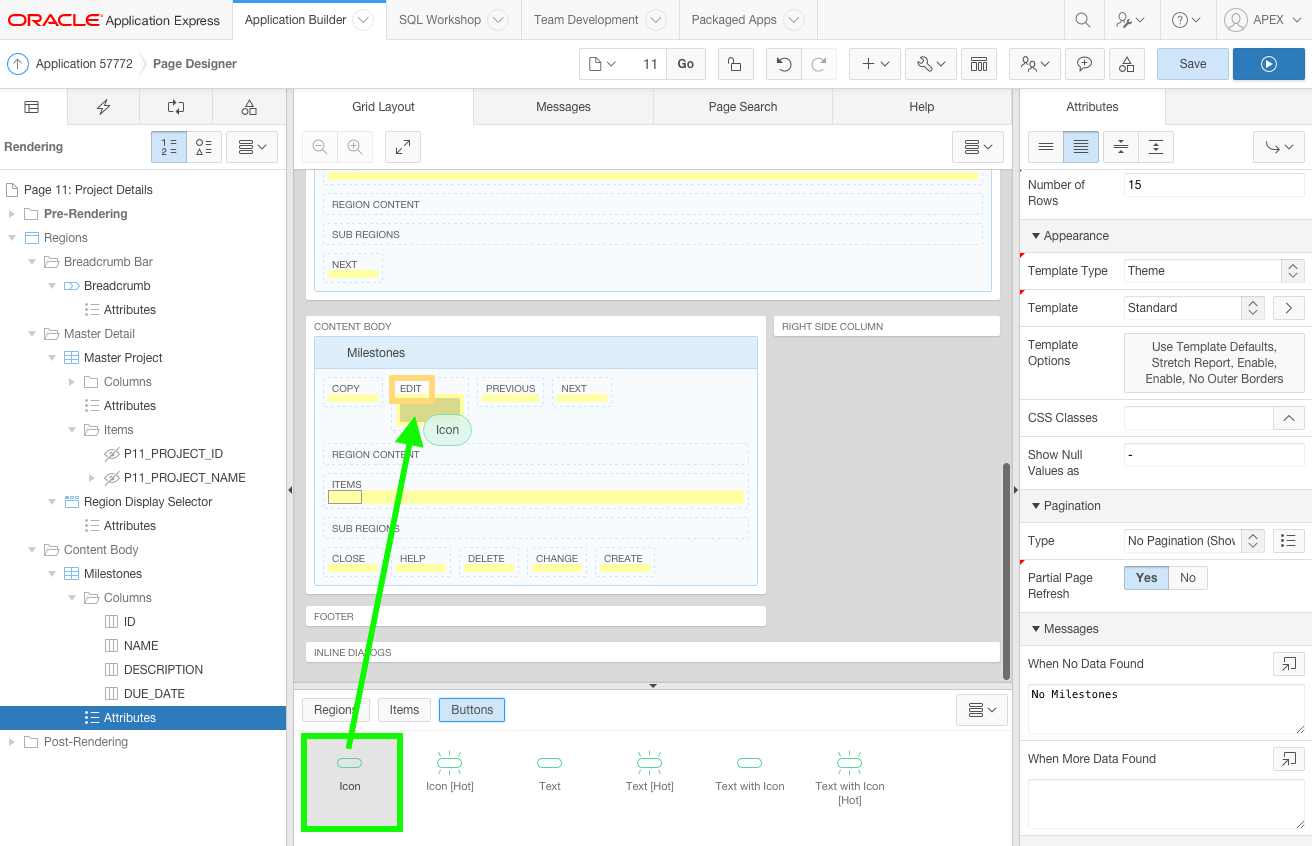
Task: Toggle Group by Processing Order in Rendering
Action: 169,147
